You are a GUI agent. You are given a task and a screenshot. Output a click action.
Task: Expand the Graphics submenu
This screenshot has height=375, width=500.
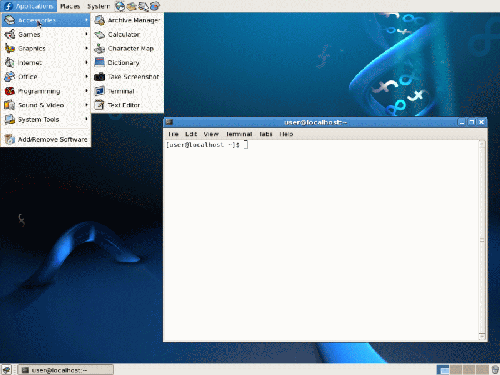pos(46,48)
